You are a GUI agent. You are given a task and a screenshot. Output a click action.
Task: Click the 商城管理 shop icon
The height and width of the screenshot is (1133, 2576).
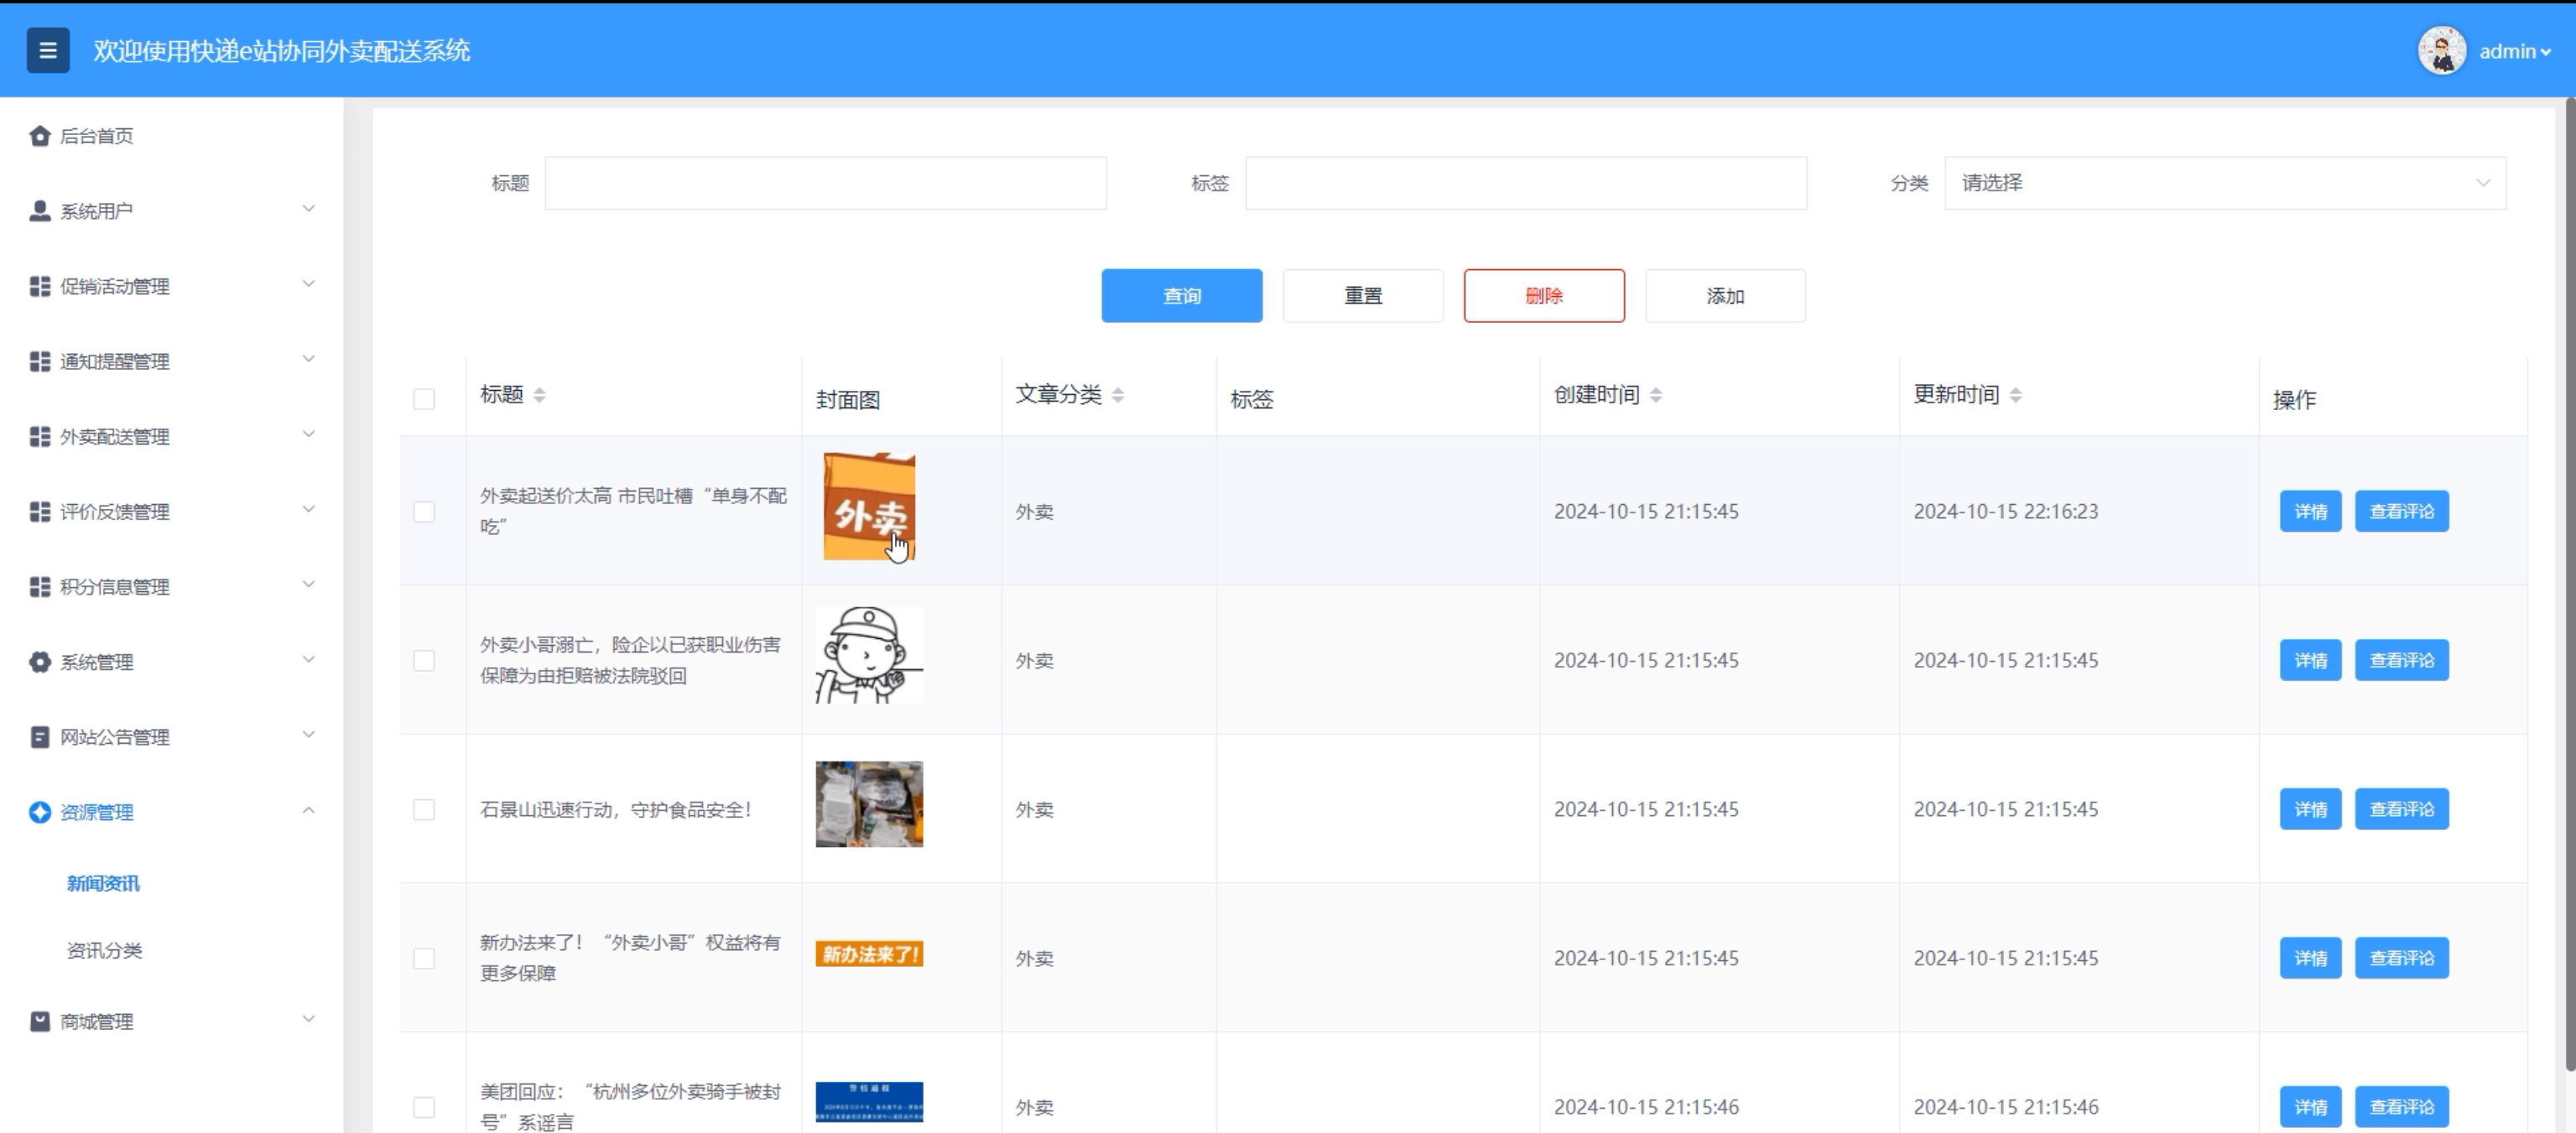click(x=39, y=1021)
